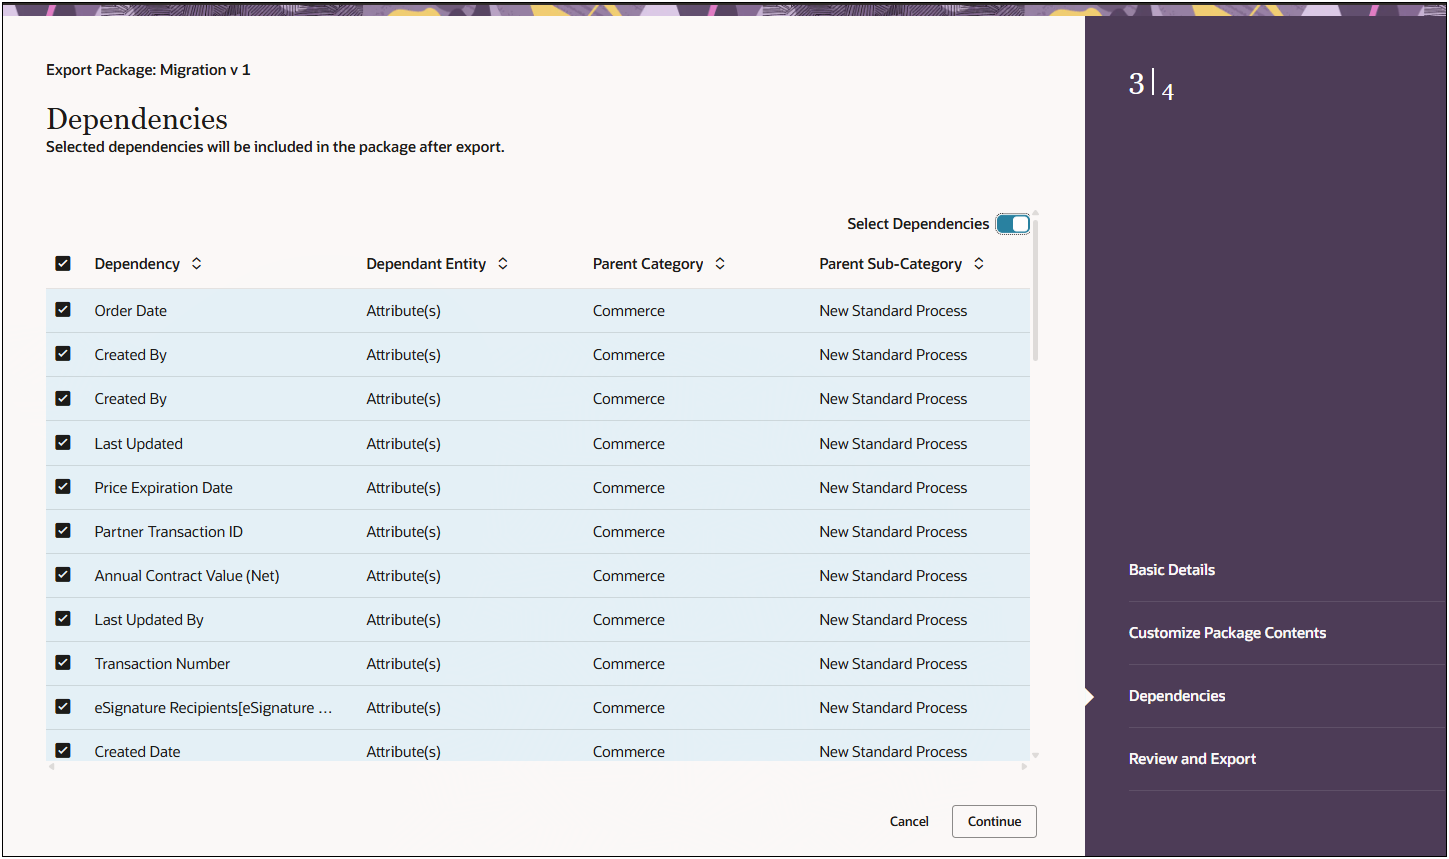Uncheck the Last Updated By checkbox
The image size is (1449, 859).
(x=63, y=619)
